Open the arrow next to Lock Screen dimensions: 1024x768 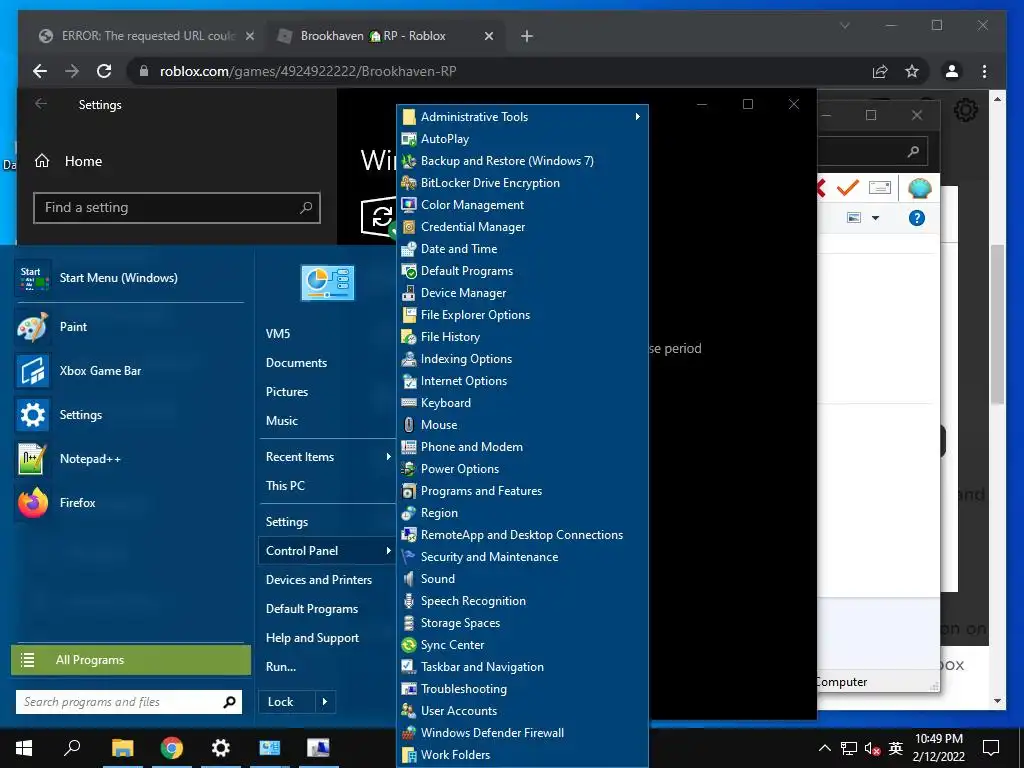325,702
